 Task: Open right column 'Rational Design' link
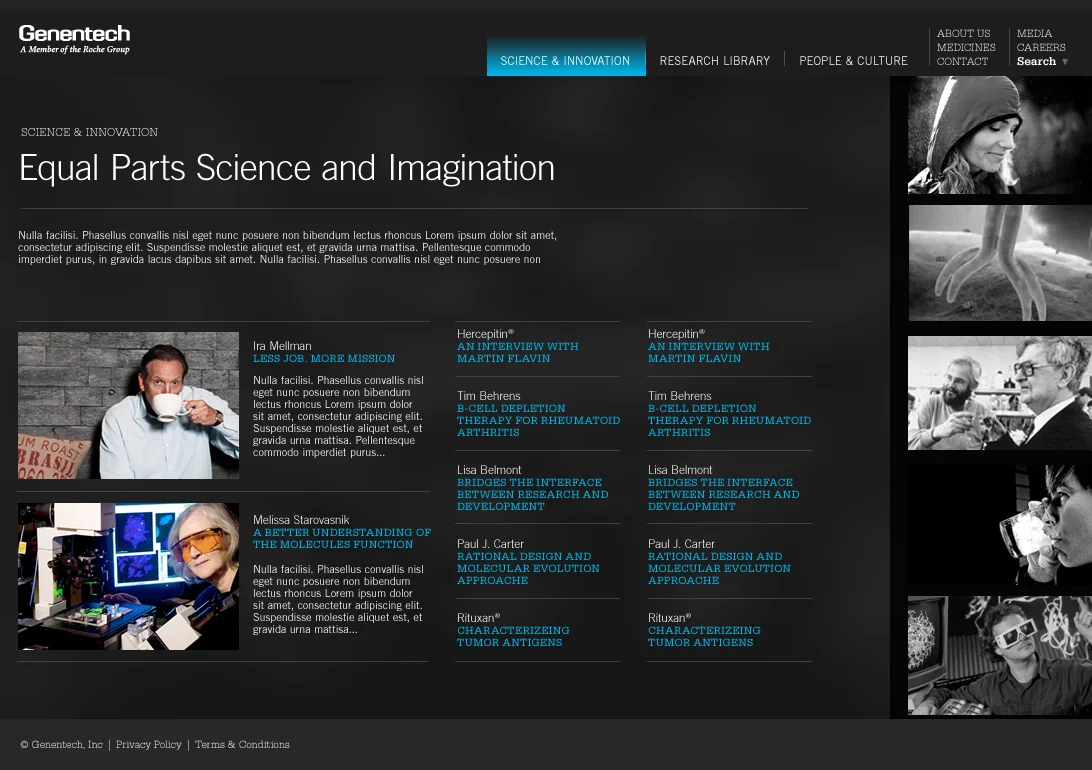coord(719,568)
